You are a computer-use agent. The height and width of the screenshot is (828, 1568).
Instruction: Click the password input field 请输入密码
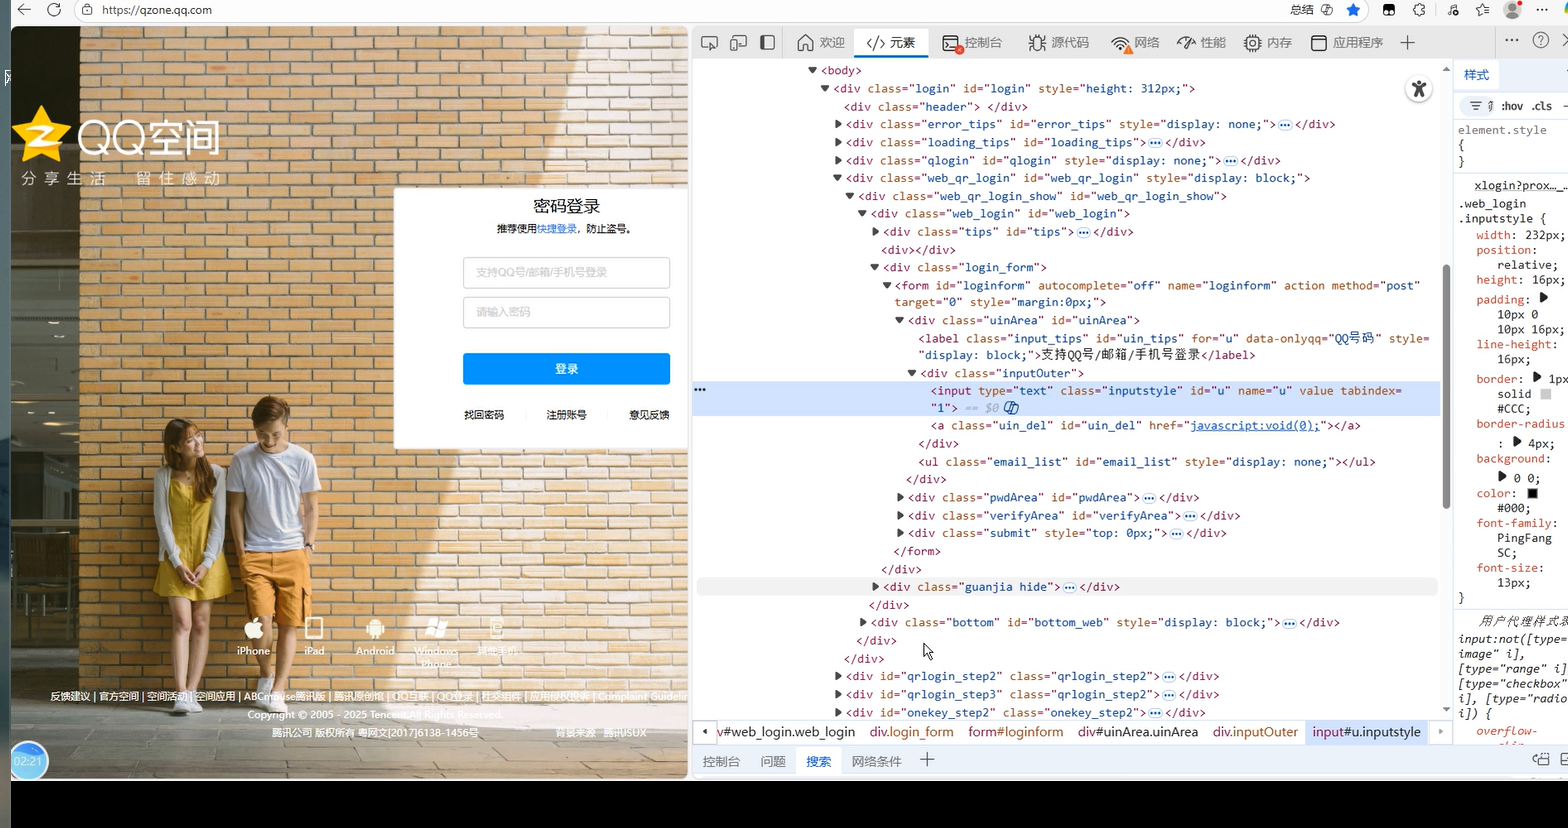566,313
